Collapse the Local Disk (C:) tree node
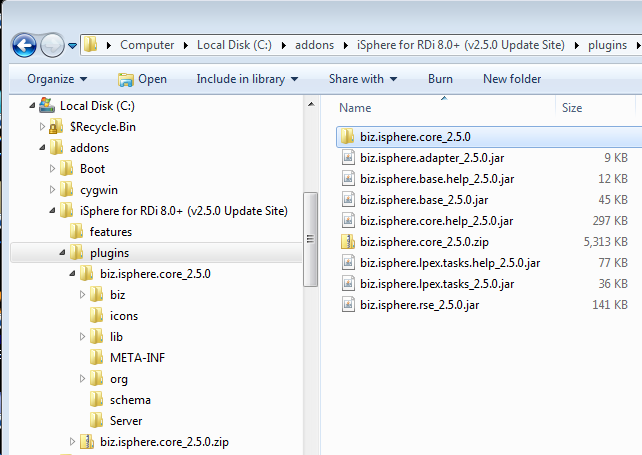 32,106
